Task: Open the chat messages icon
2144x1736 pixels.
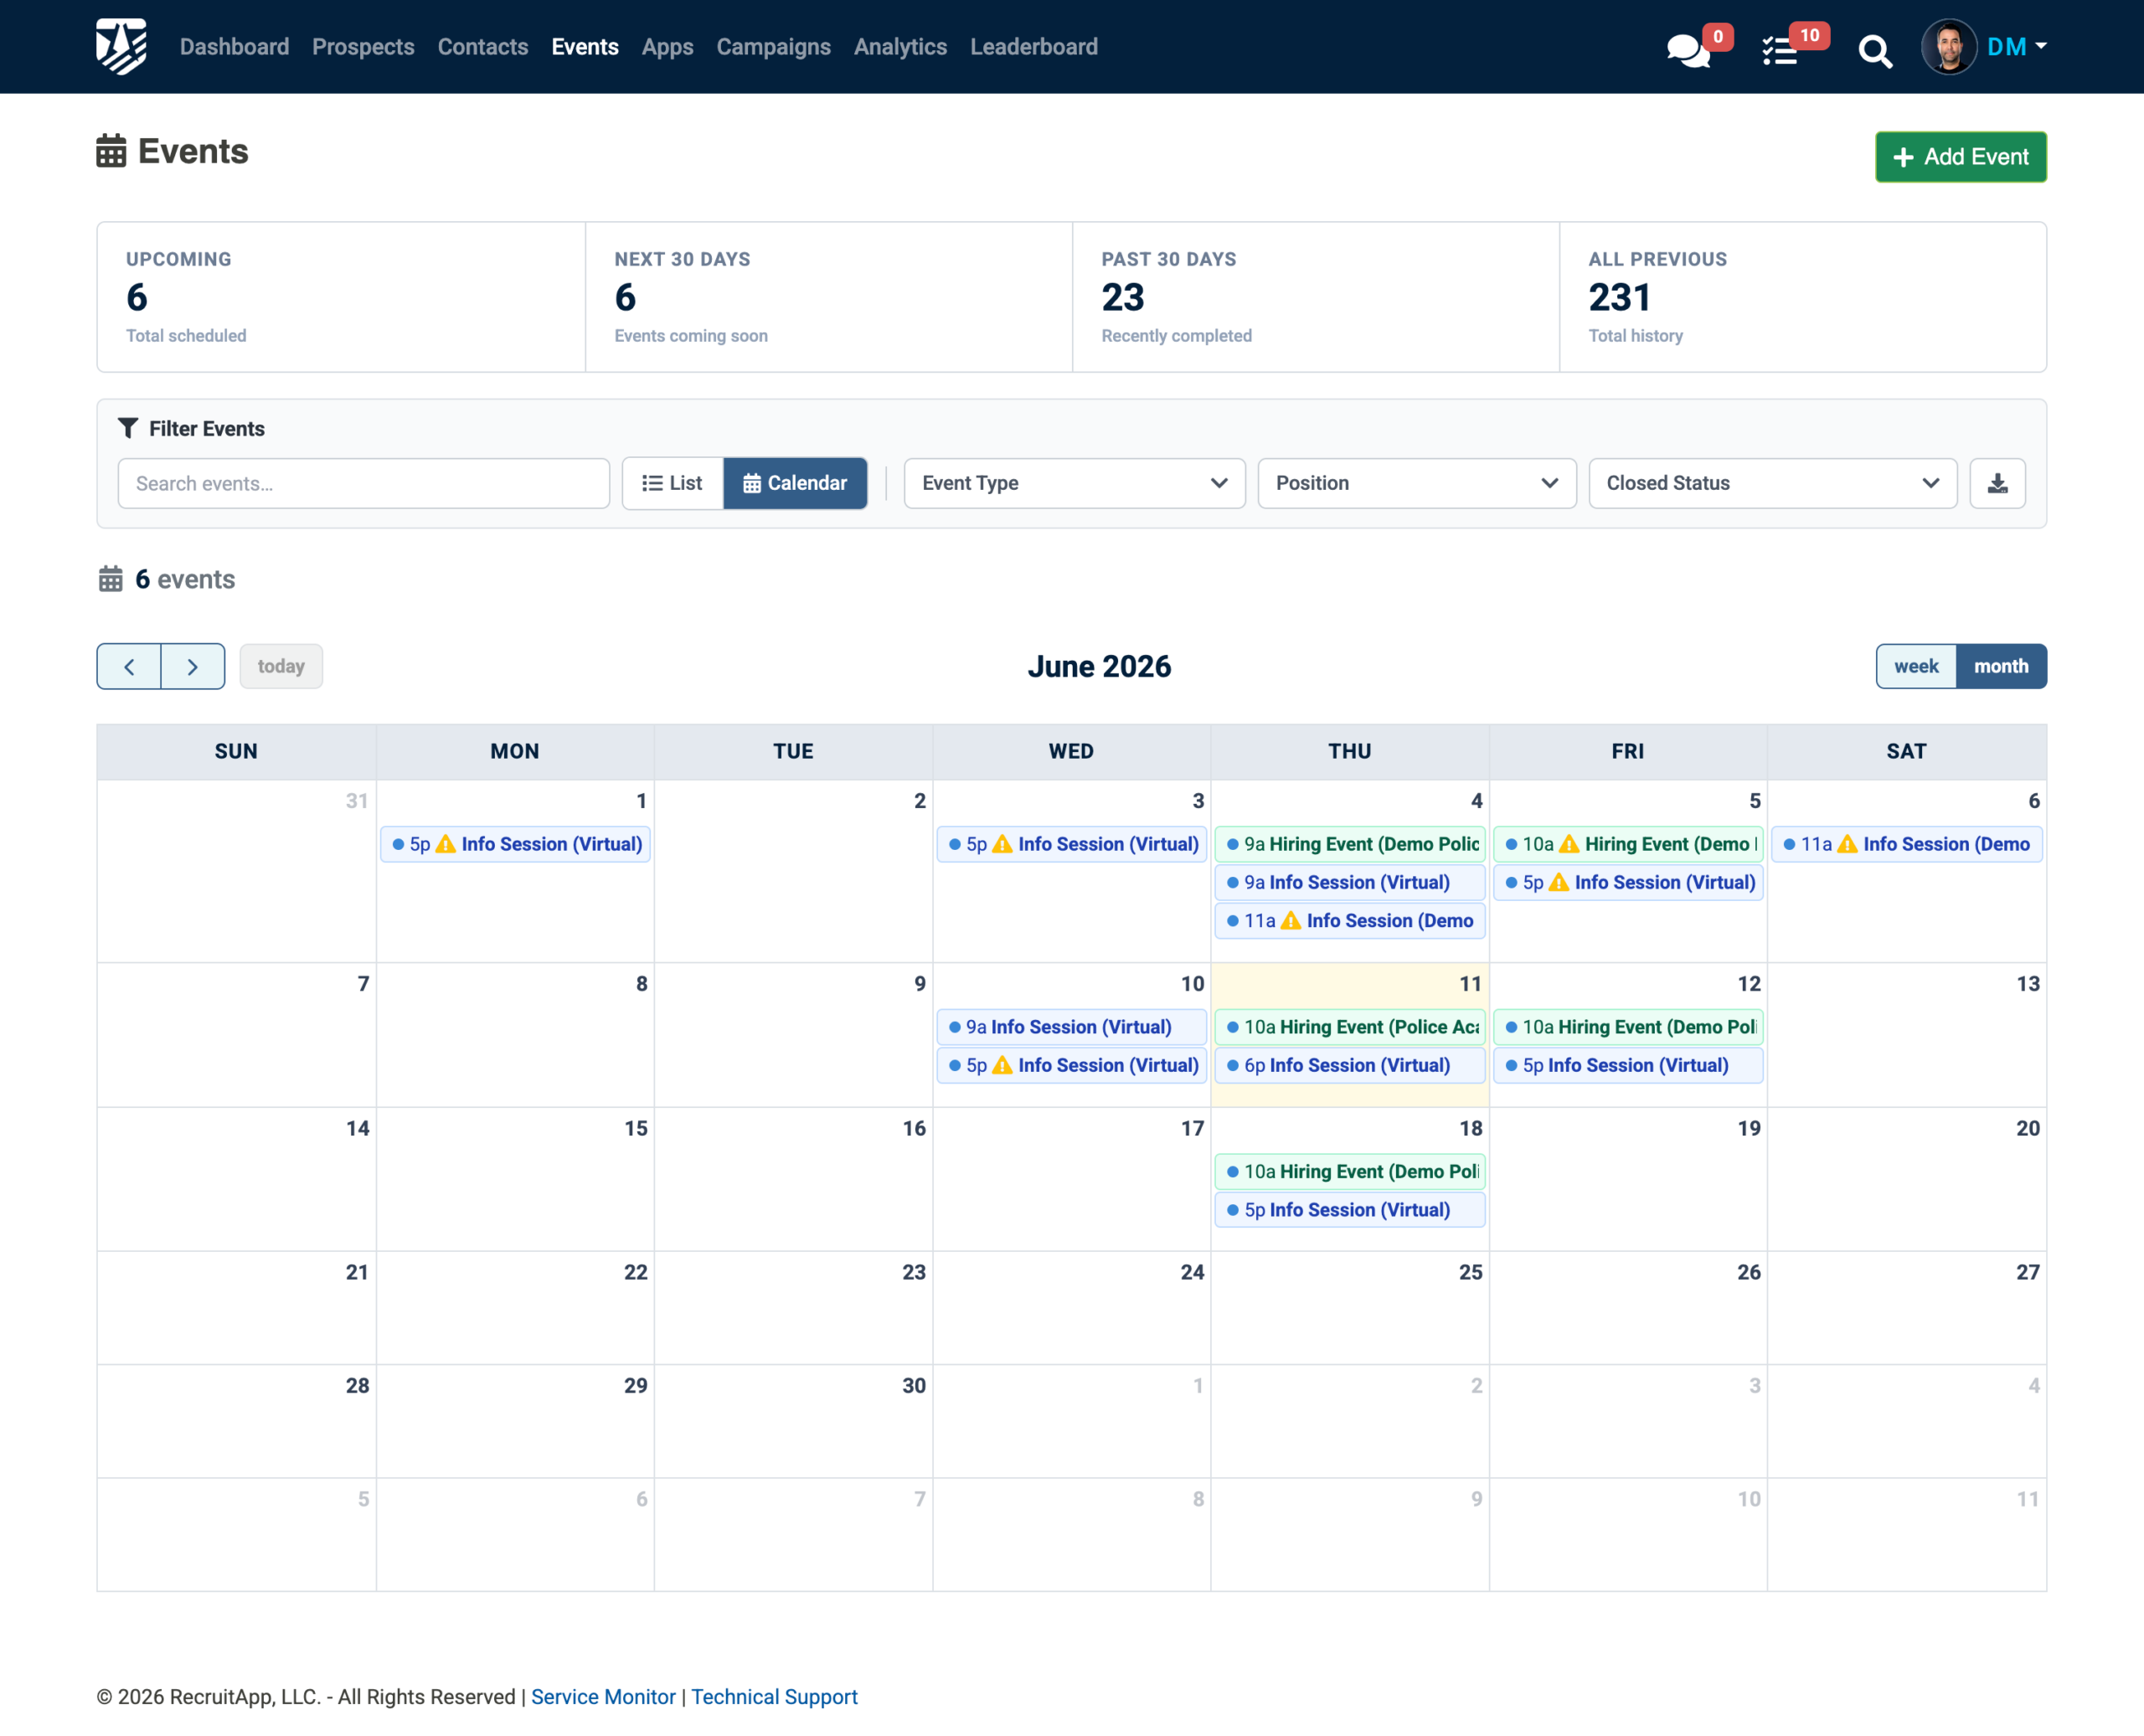Action: [1688, 50]
